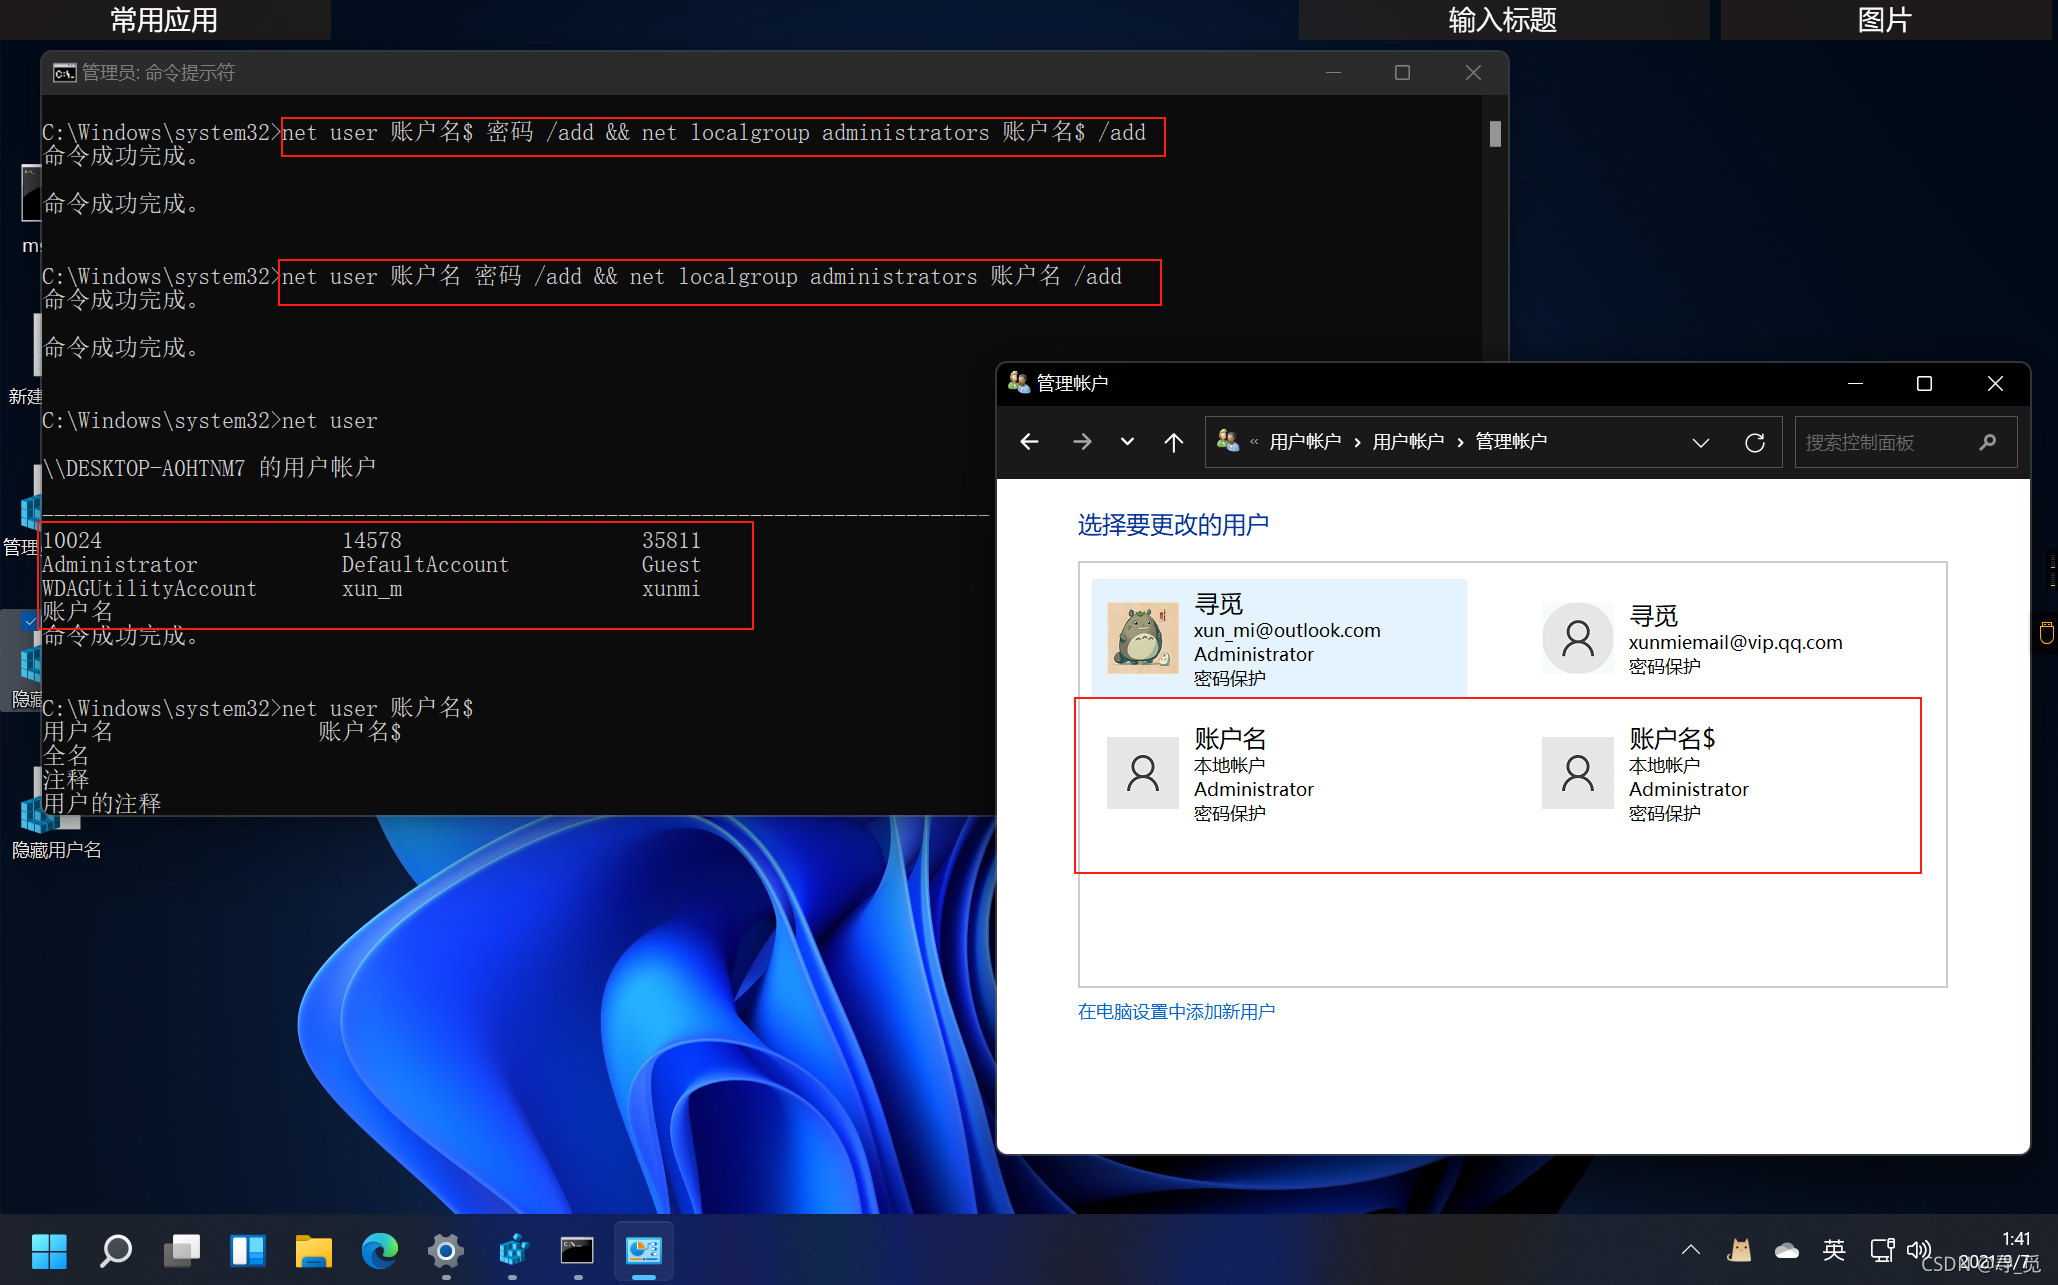Click link 在电脑设置中添加新用户
The image size is (2058, 1285).
(1176, 1012)
